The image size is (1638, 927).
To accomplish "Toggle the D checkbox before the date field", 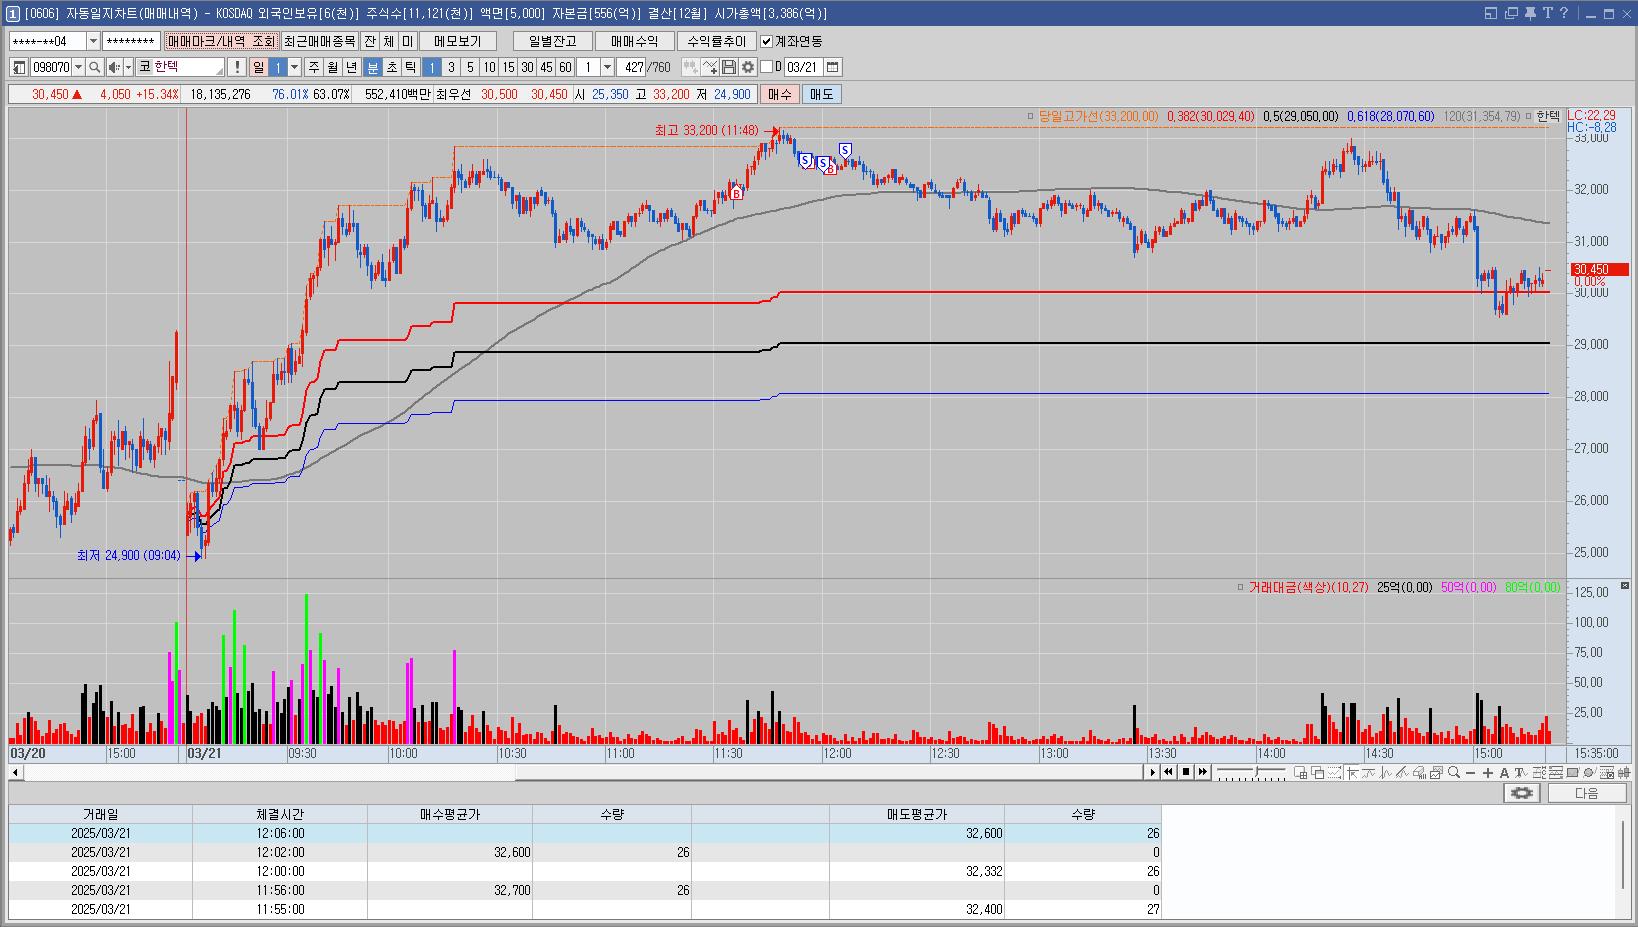I will (767, 67).
